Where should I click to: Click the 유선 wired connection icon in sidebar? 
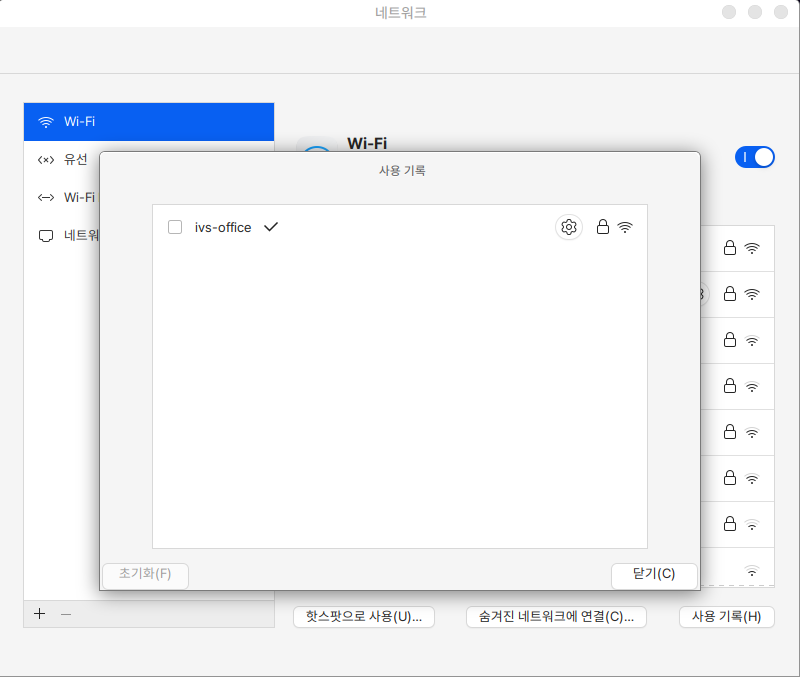pyautogui.click(x=45, y=160)
